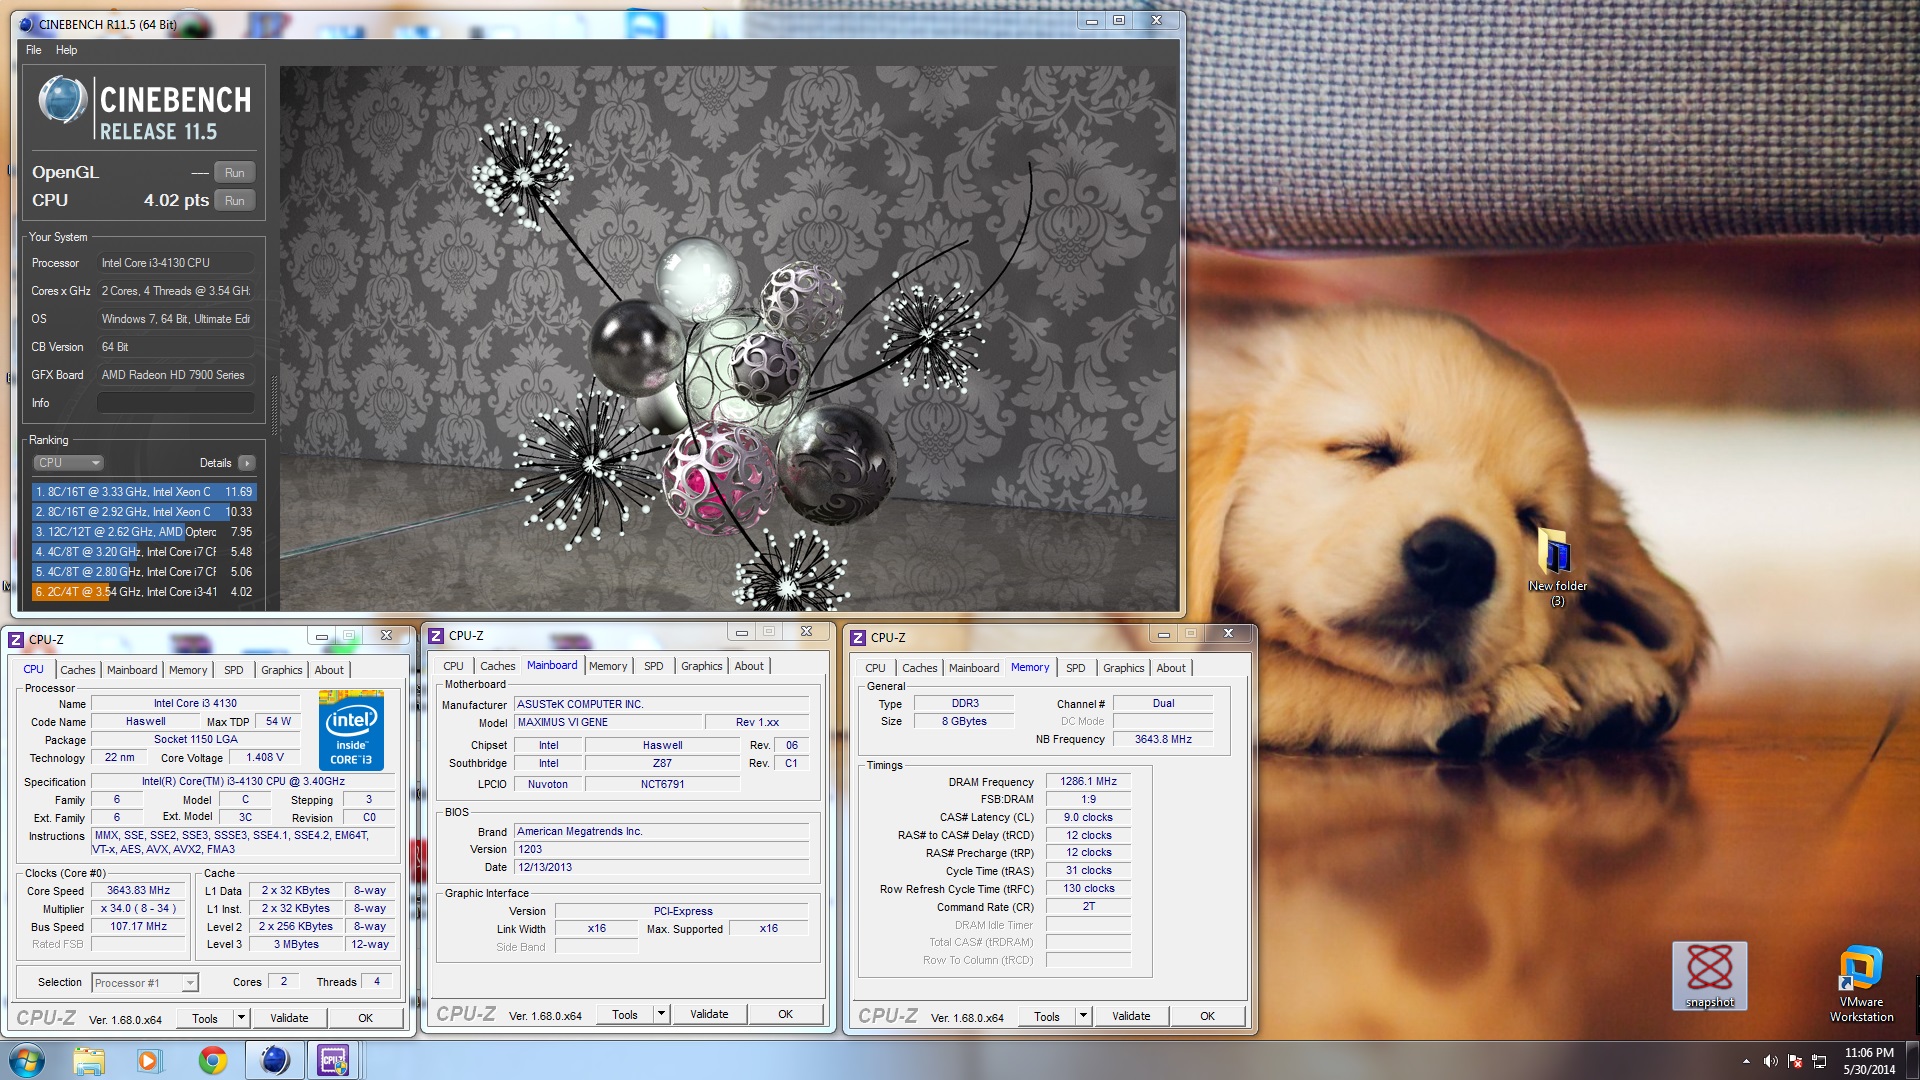Click CPU-Z title icon of middle window

coord(436,636)
